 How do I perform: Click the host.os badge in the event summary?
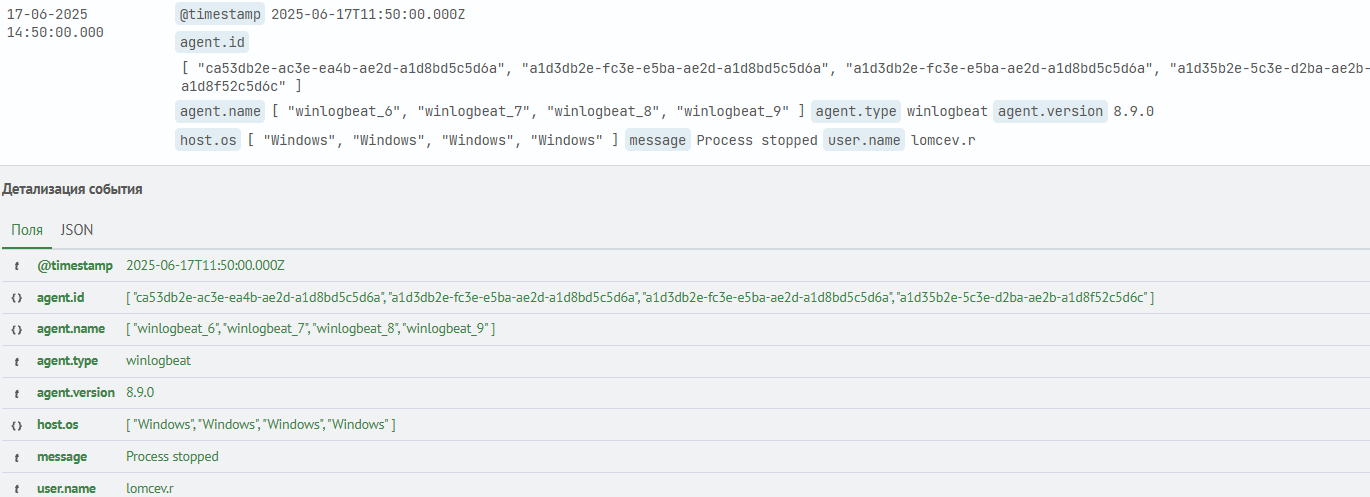[208, 140]
